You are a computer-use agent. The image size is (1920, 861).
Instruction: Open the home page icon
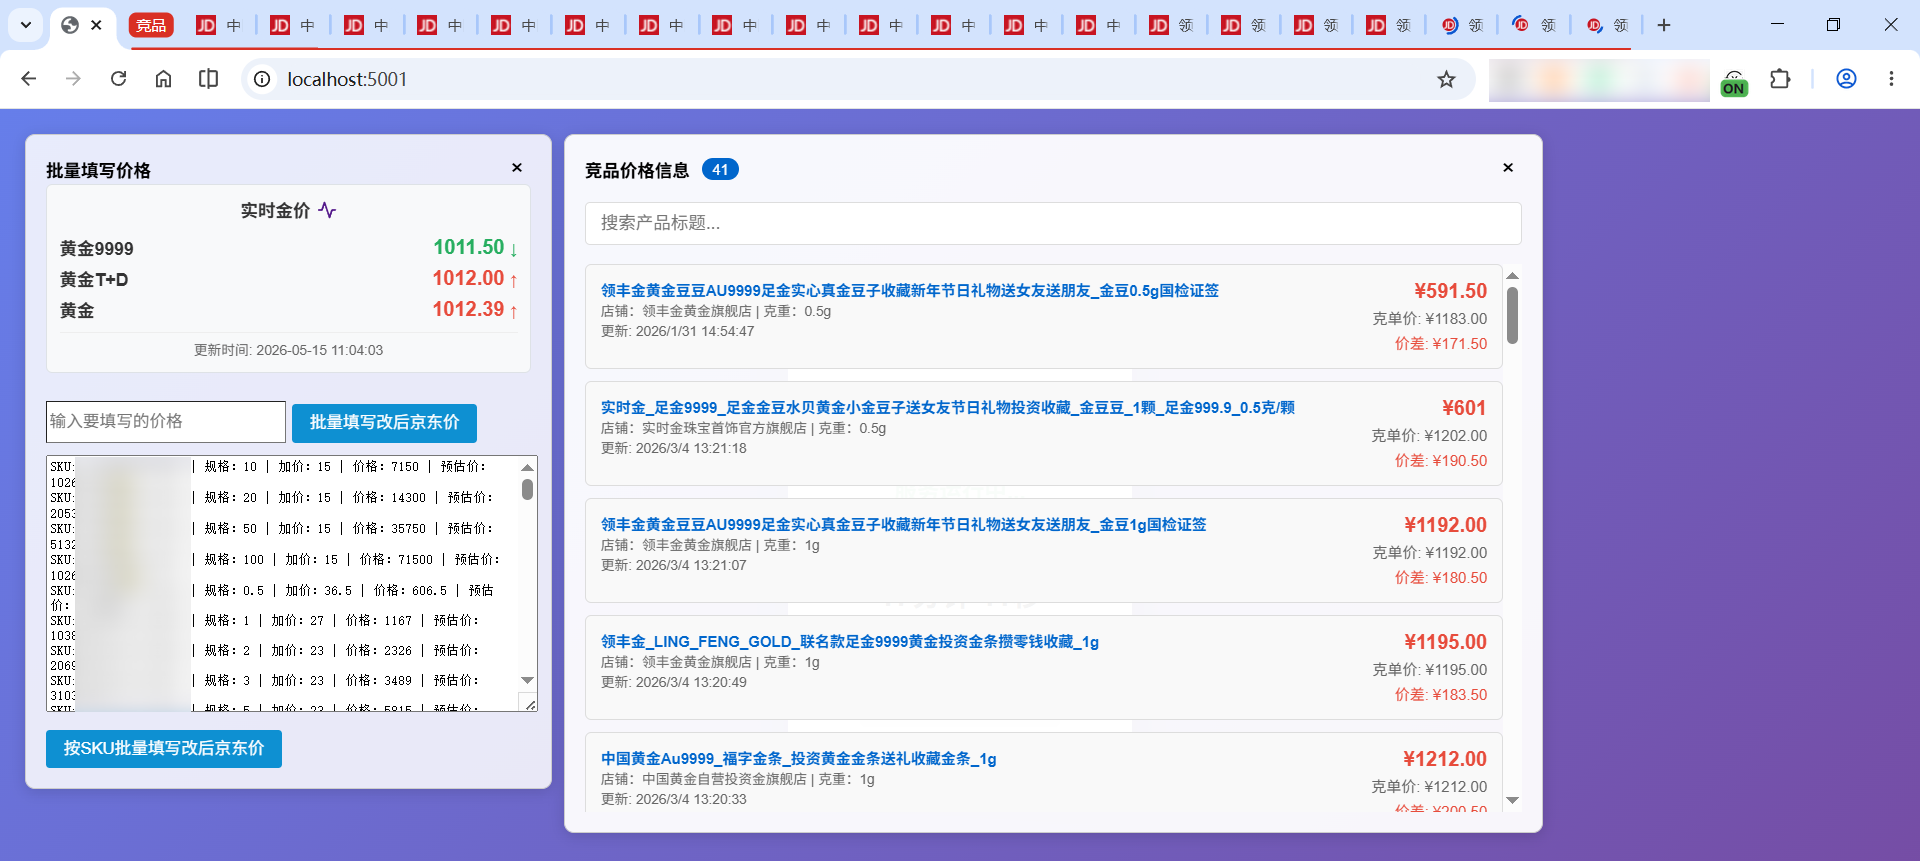coord(163,79)
